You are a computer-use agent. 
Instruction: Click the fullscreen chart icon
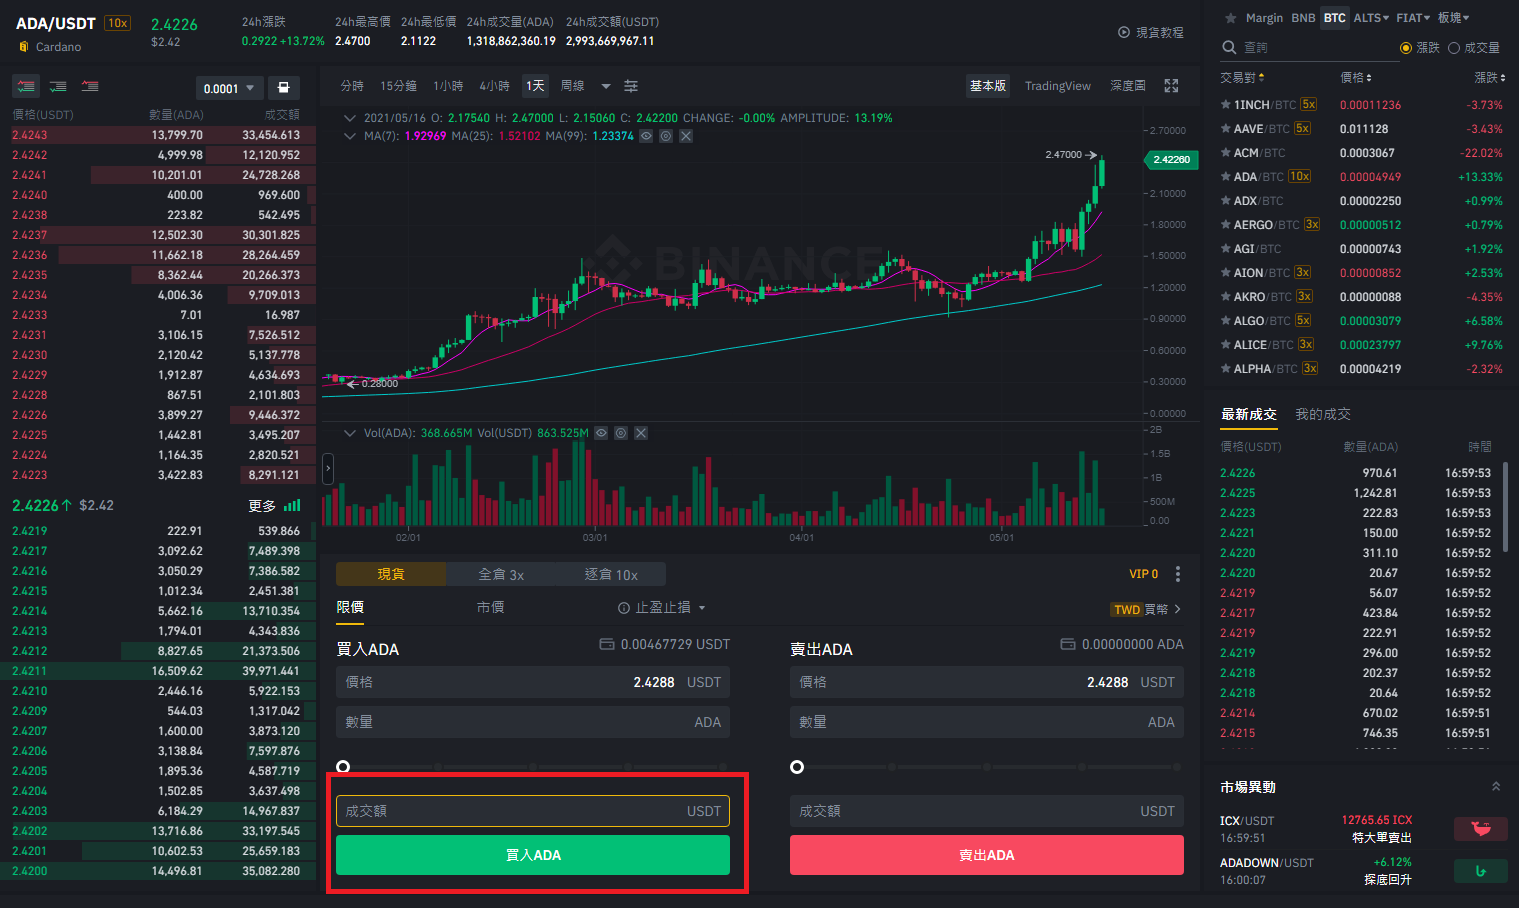tap(1171, 86)
